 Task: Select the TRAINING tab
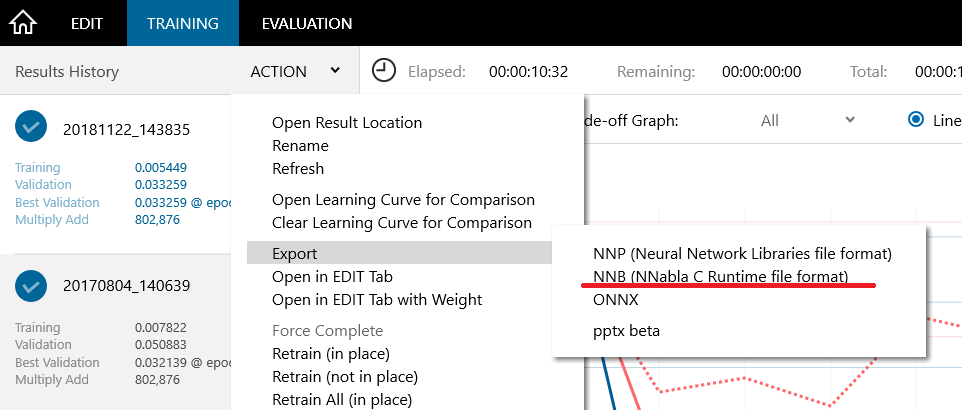(183, 23)
